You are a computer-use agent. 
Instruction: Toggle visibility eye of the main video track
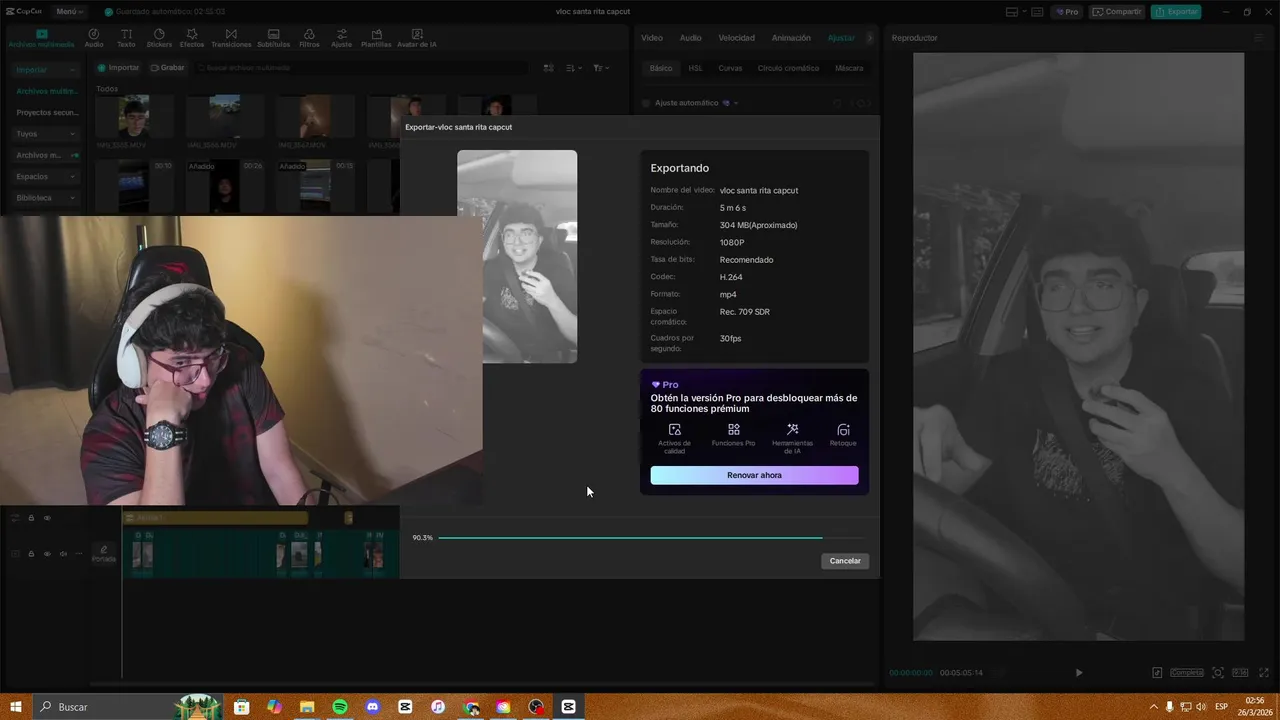click(x=47, y=554)
